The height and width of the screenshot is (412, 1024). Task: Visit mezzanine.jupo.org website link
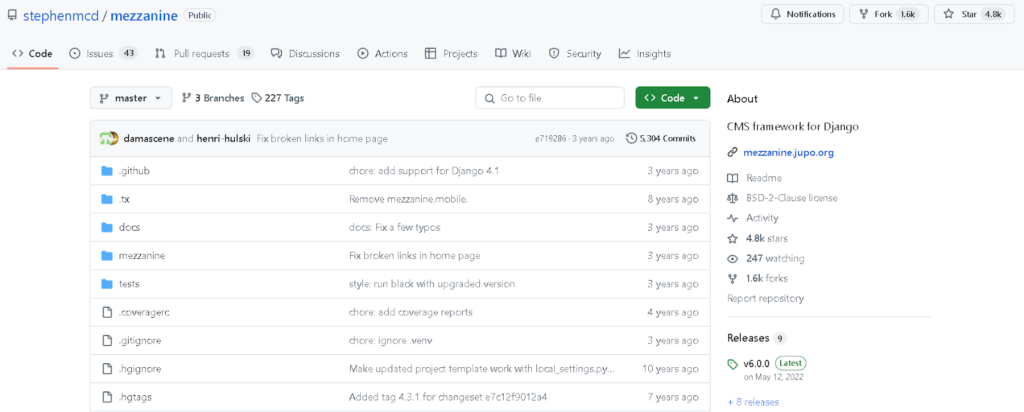[788, 153]
